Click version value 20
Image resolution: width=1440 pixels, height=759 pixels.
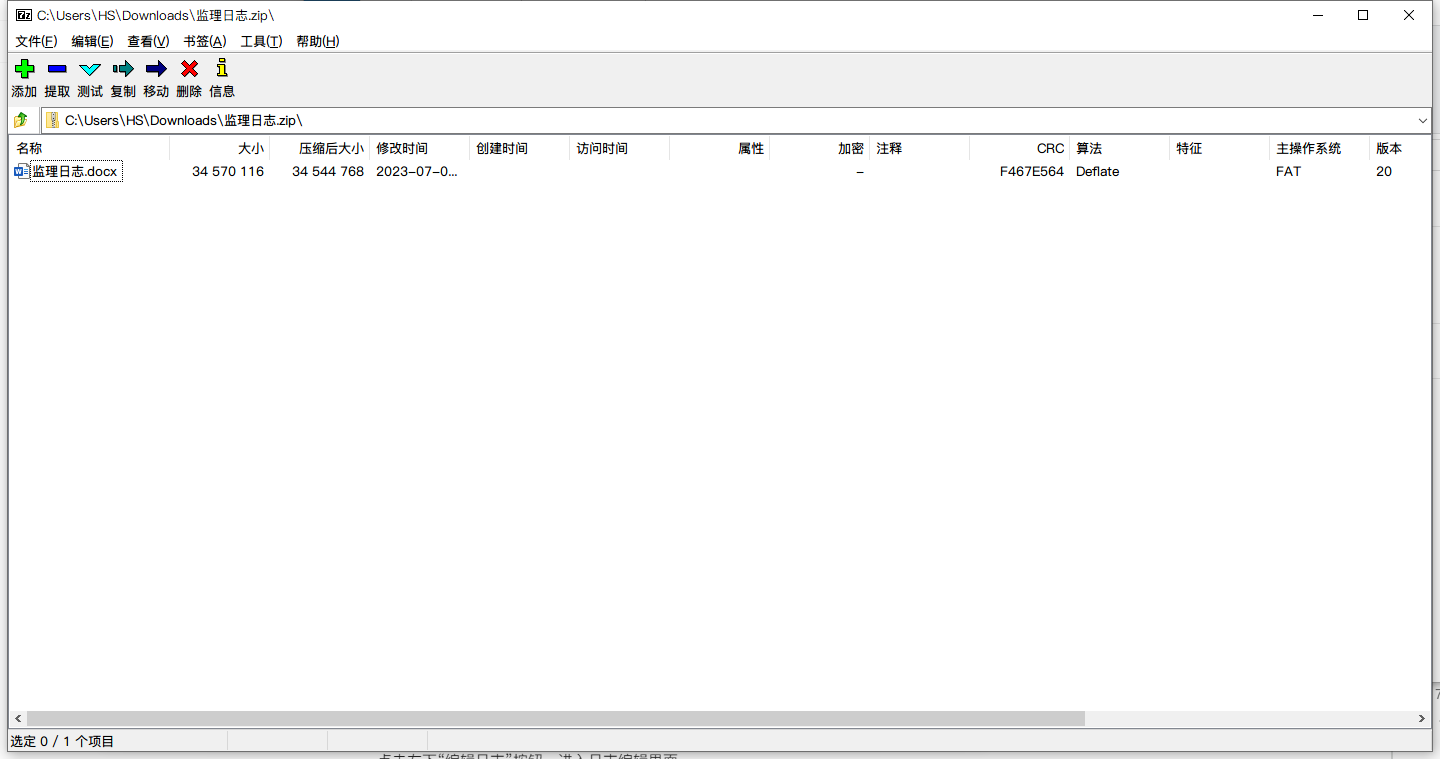click(1384, 172)
